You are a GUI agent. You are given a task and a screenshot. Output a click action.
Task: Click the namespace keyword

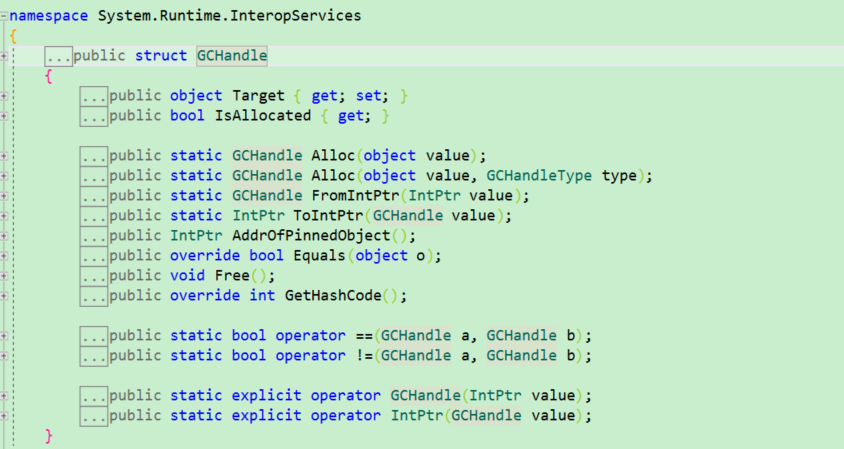click(x=48, y=16)
